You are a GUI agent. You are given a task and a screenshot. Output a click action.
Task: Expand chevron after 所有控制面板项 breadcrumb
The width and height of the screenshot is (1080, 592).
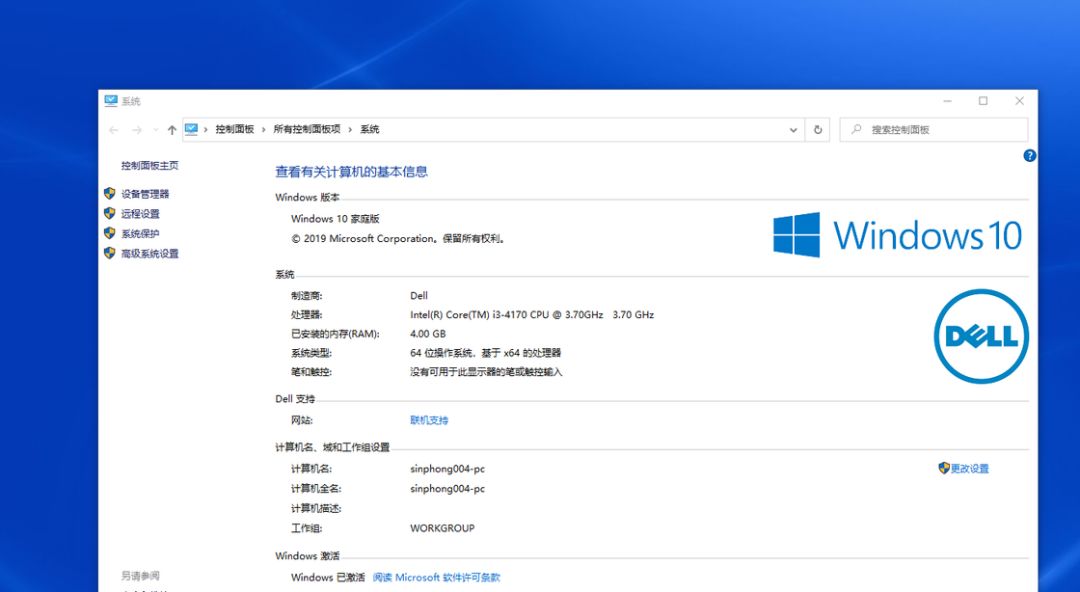(x=351, y=130)
